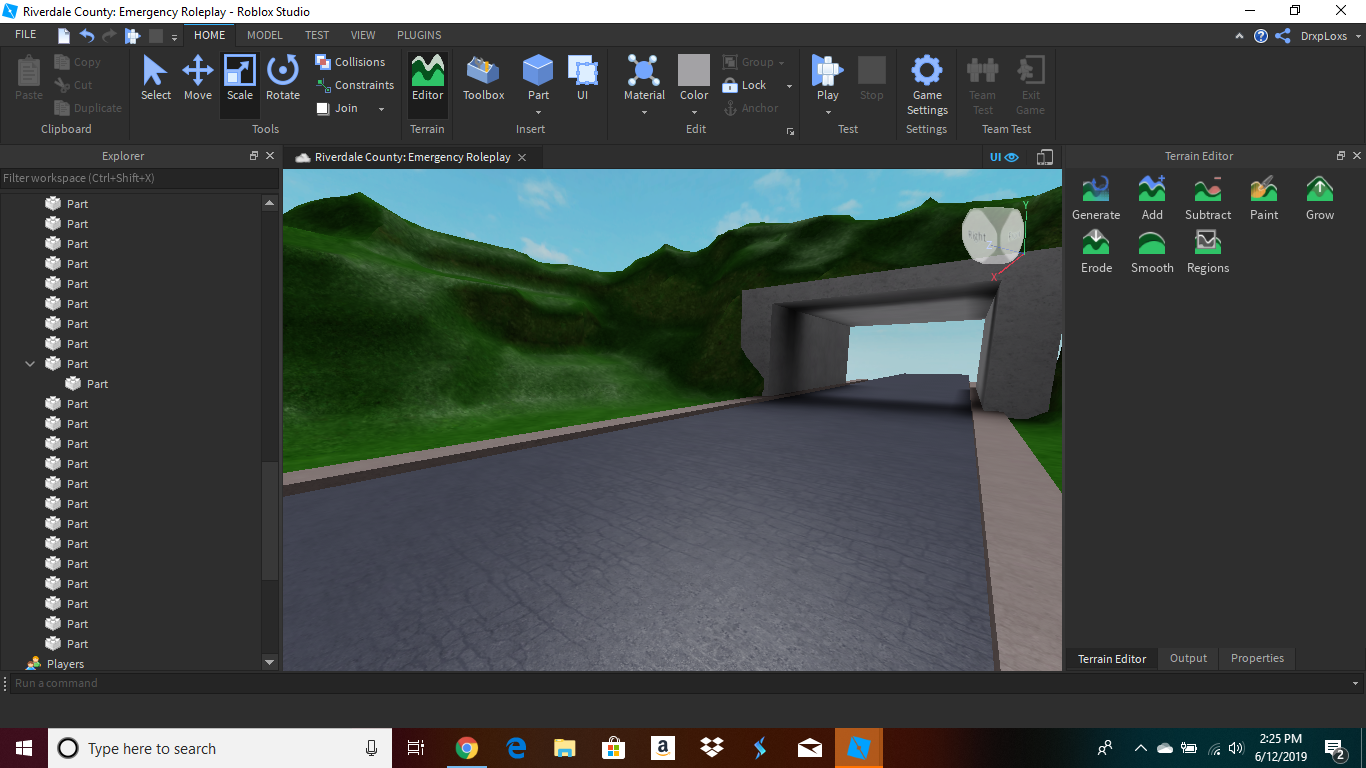Click the Filter workspace search field
Image resolution: width=1366 pixels, height=768 pixels.
(139, 178)
